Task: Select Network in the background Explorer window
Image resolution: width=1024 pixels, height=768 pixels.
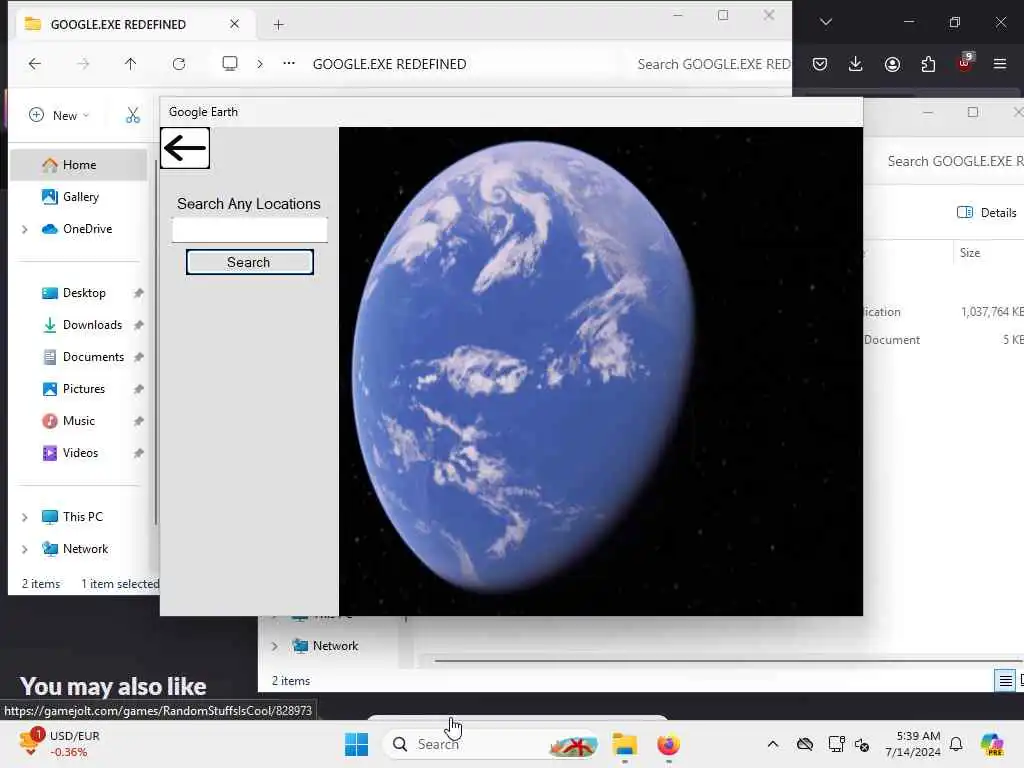Action: (335, 645)
